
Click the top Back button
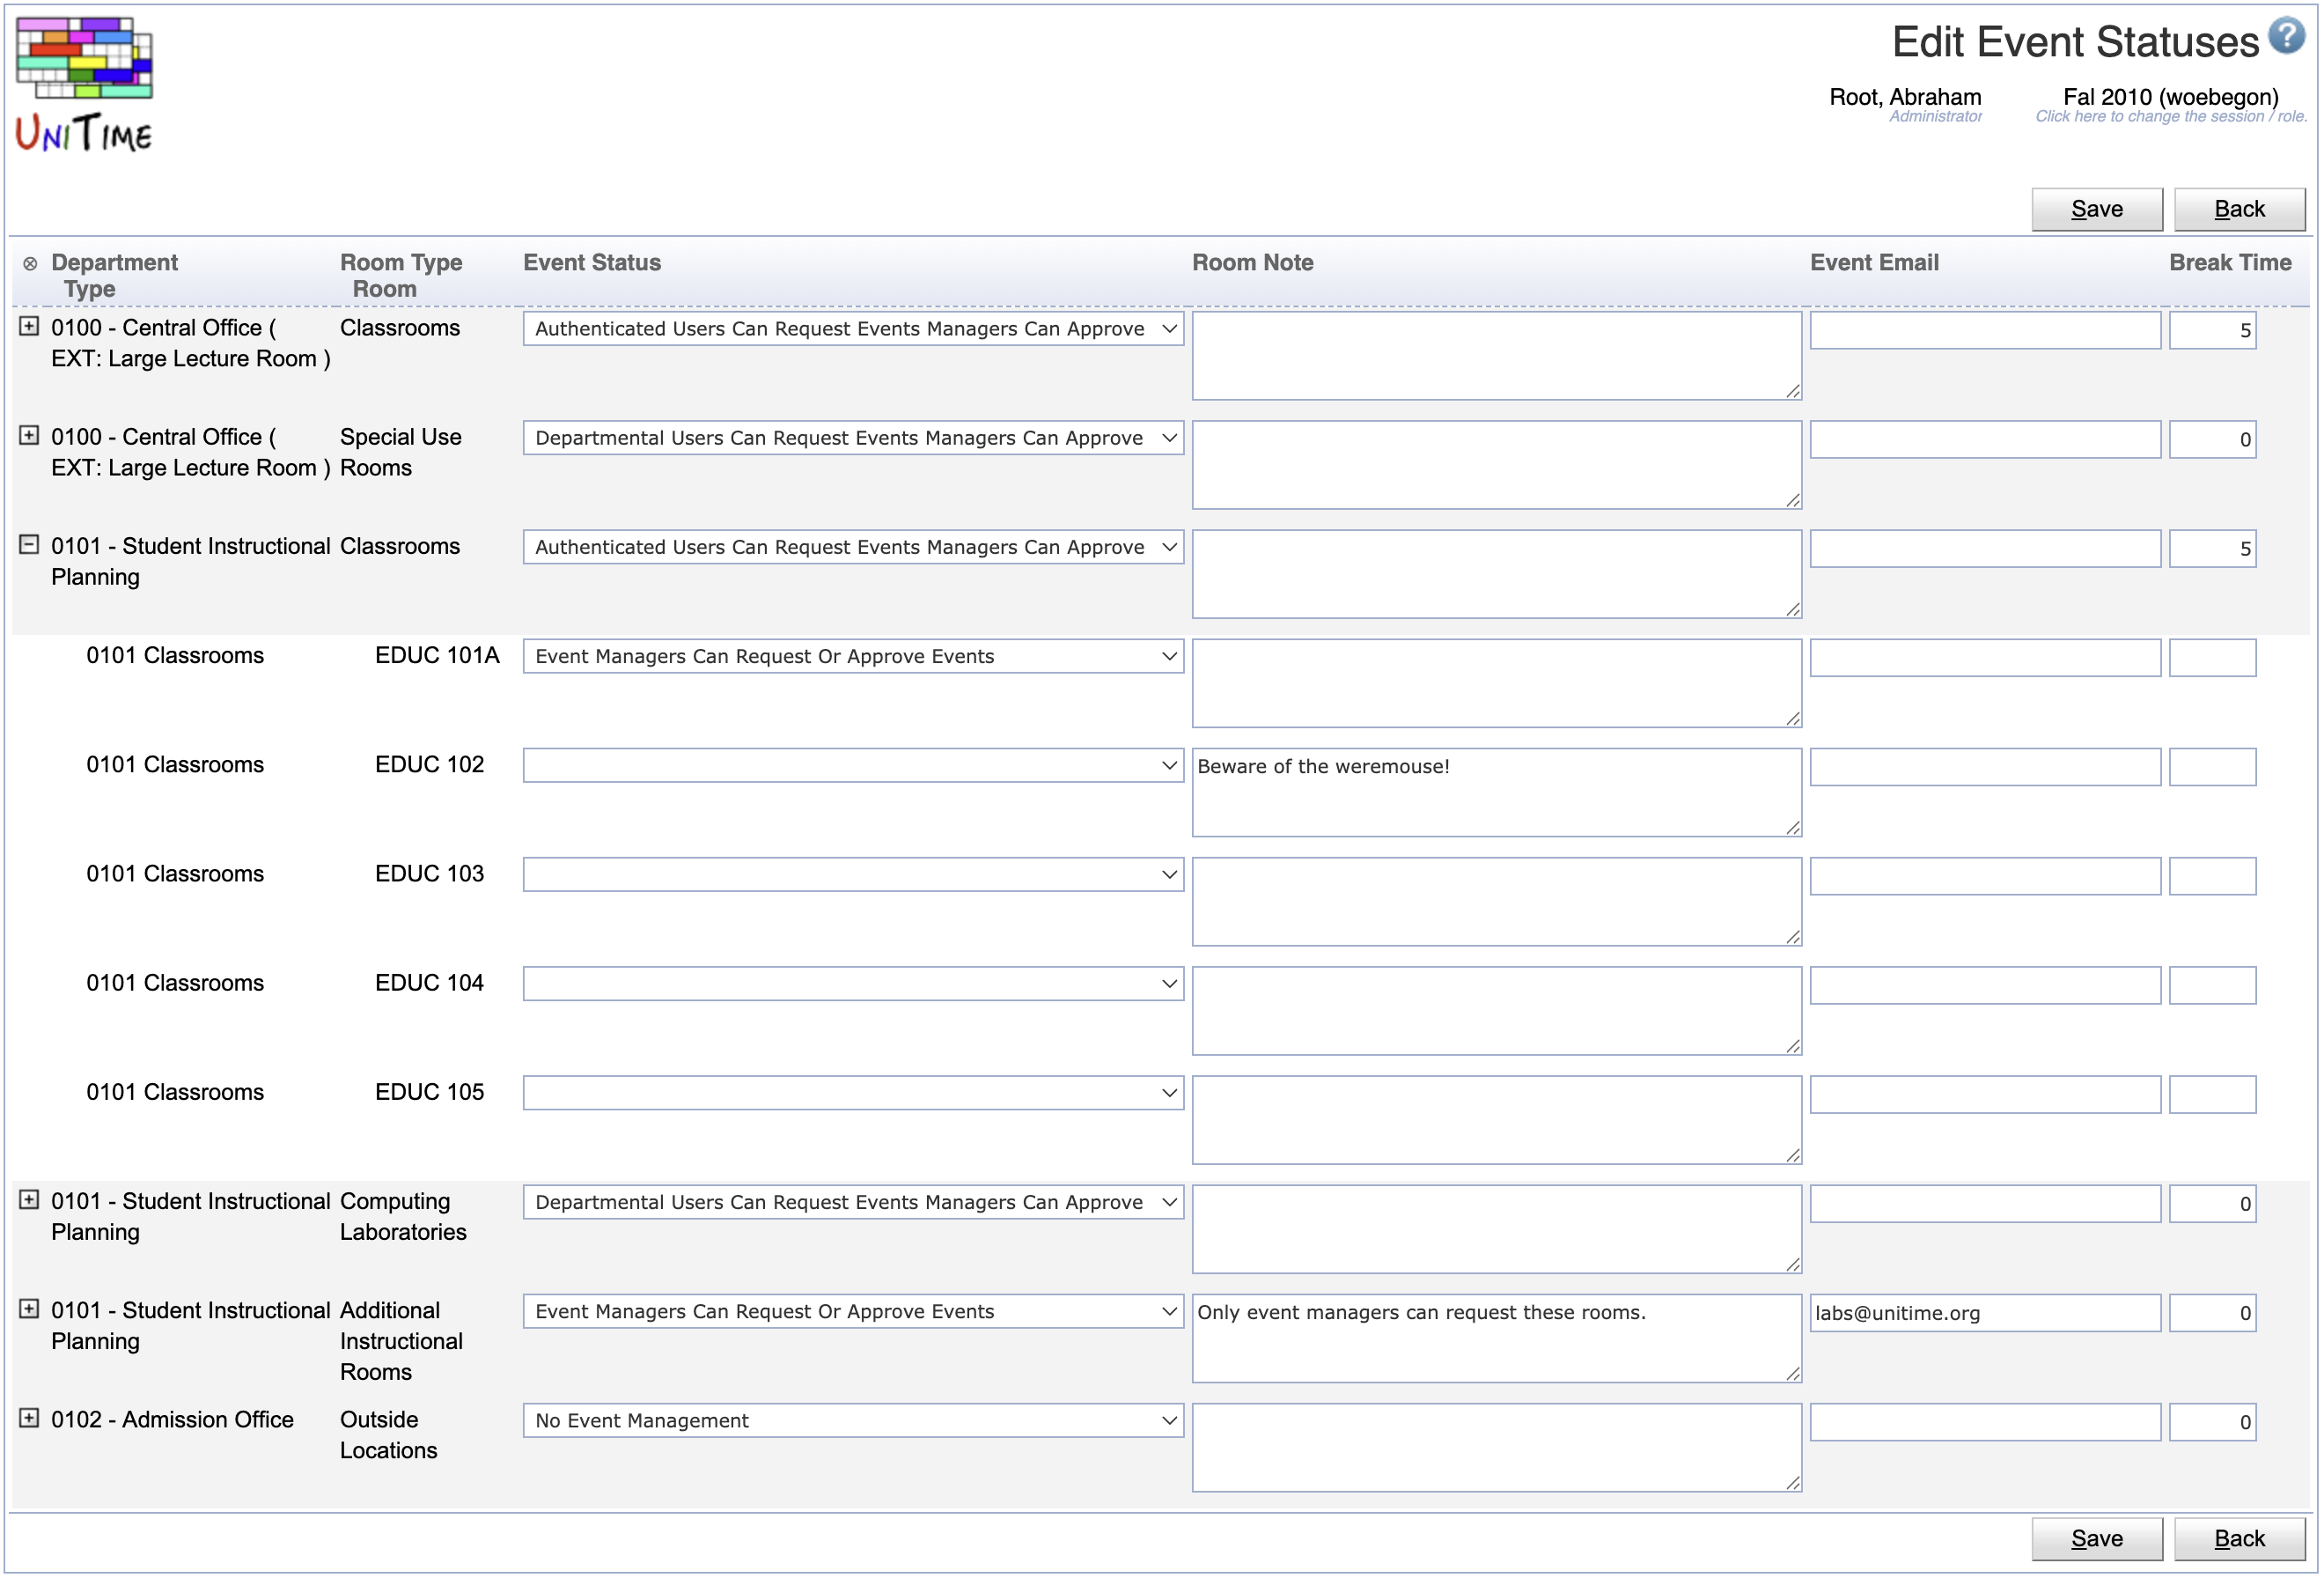pos(2239,209)
